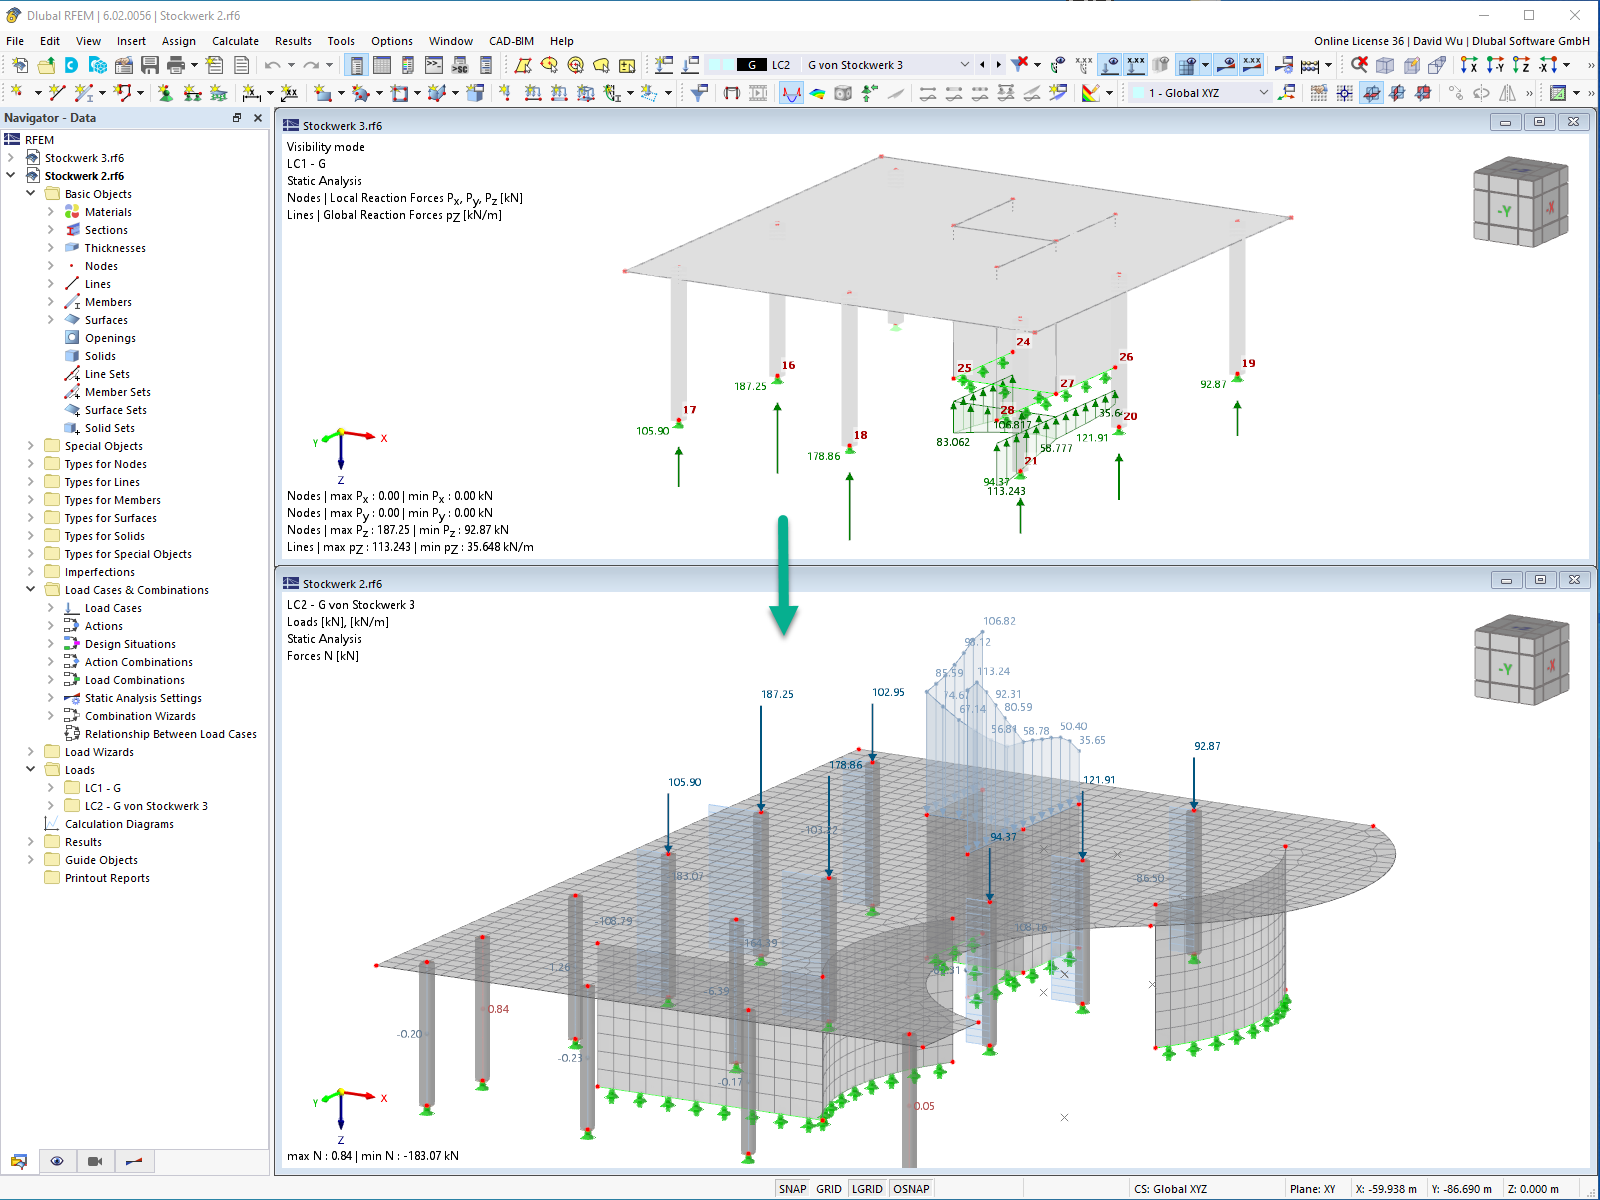Screen dimensions: 1600x1200
Task: Open the CAD-BIM menu
Action: pos(511,41)
